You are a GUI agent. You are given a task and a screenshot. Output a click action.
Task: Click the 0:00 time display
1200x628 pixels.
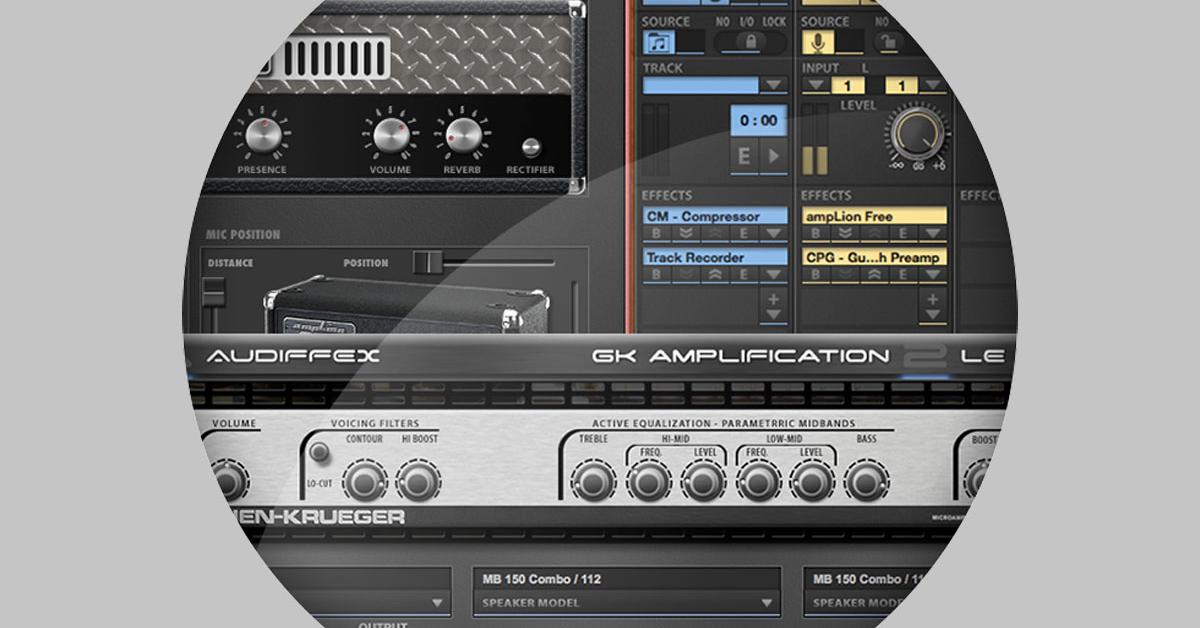(x=756, y=120)
